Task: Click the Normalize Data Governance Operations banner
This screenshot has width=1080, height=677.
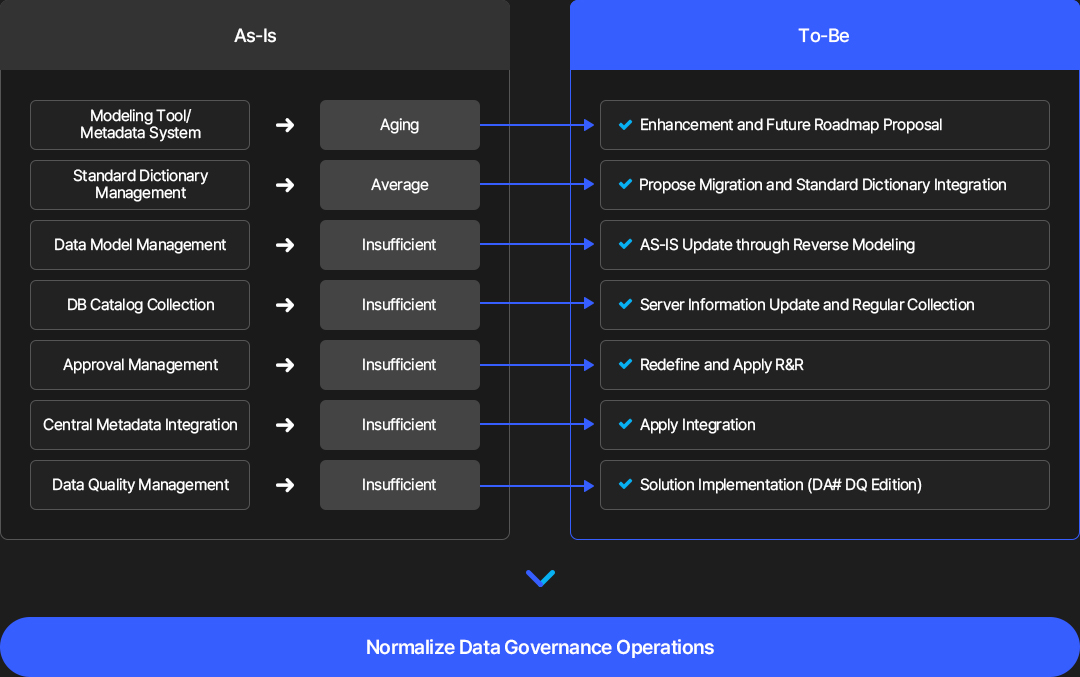Action: (540, 647)
